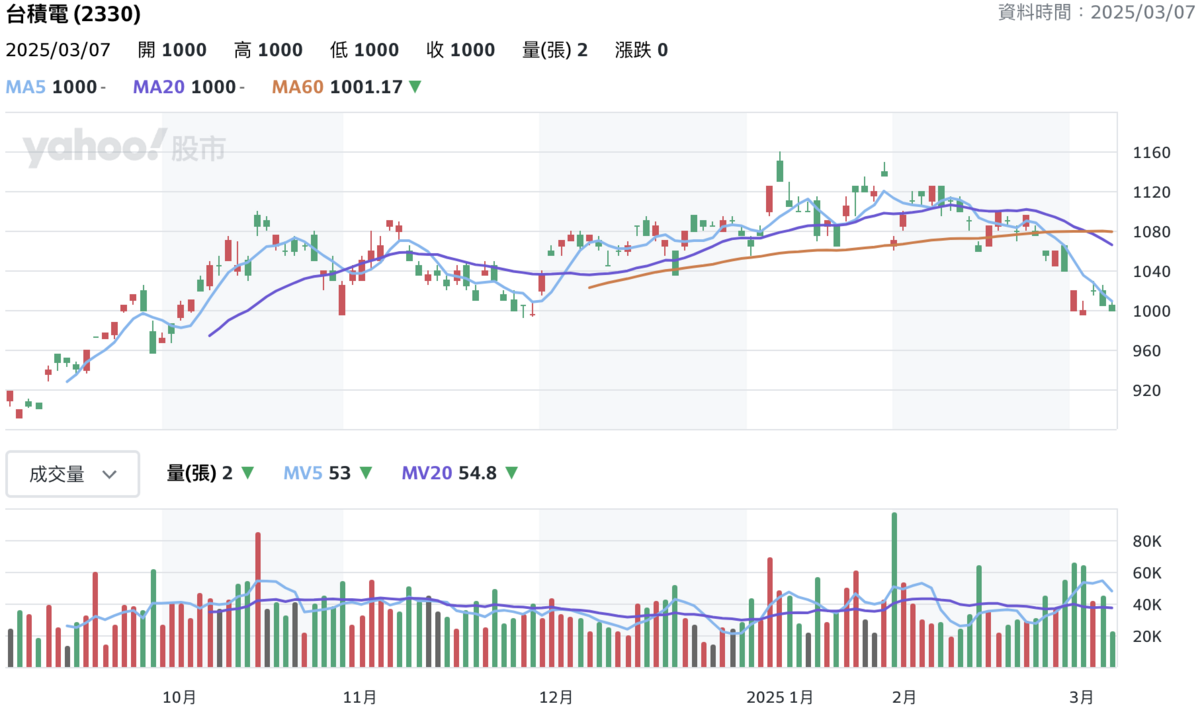Click the 10月 label on the time axis

(179, 696)
